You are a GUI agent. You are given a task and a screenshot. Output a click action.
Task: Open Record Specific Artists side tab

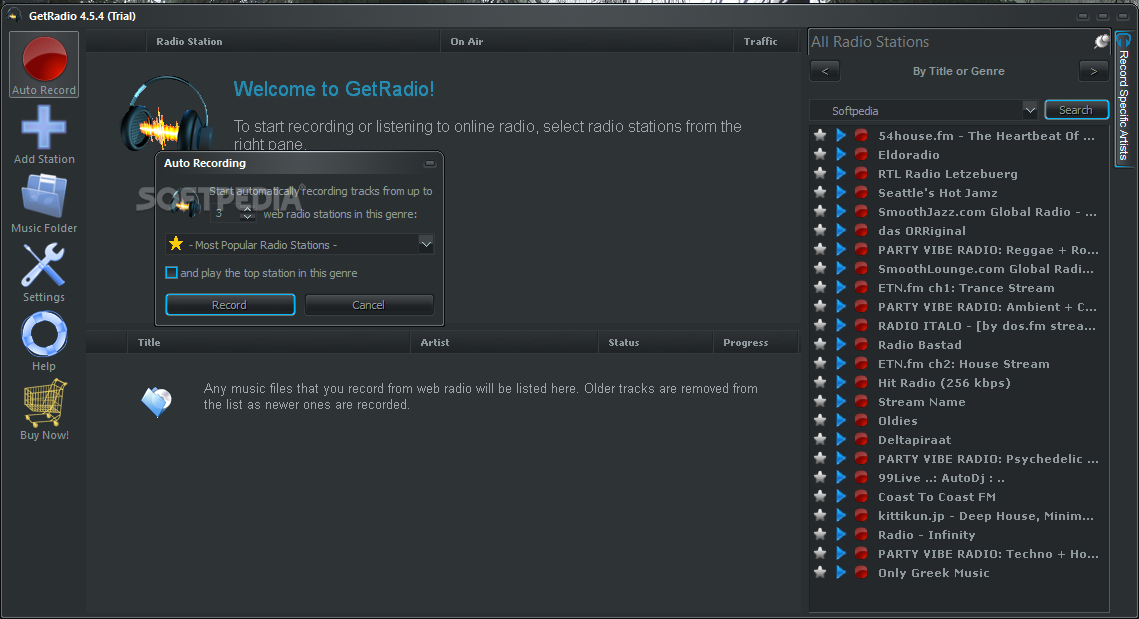click(x=1124, y=100)
